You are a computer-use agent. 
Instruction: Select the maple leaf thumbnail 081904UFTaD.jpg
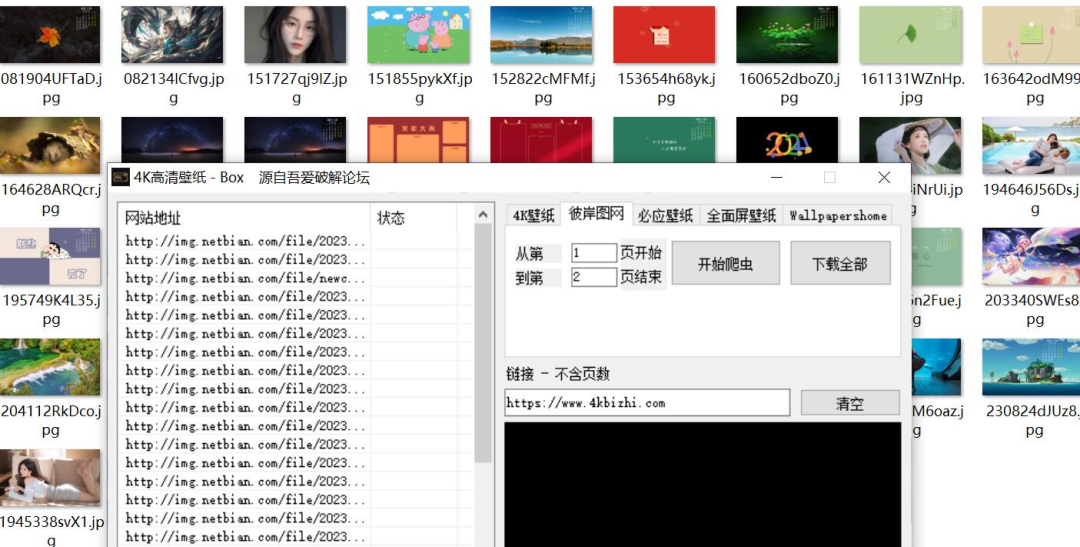tap(50, 34)
